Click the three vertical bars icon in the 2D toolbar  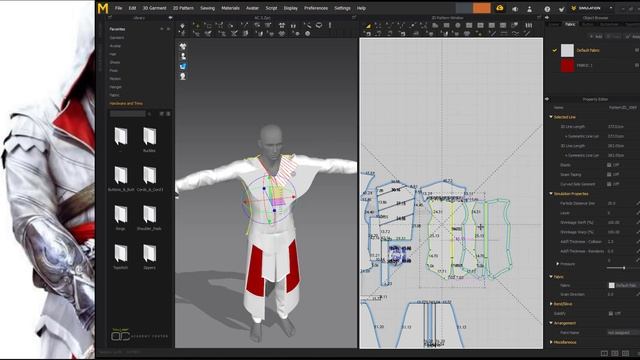(529, 25)
